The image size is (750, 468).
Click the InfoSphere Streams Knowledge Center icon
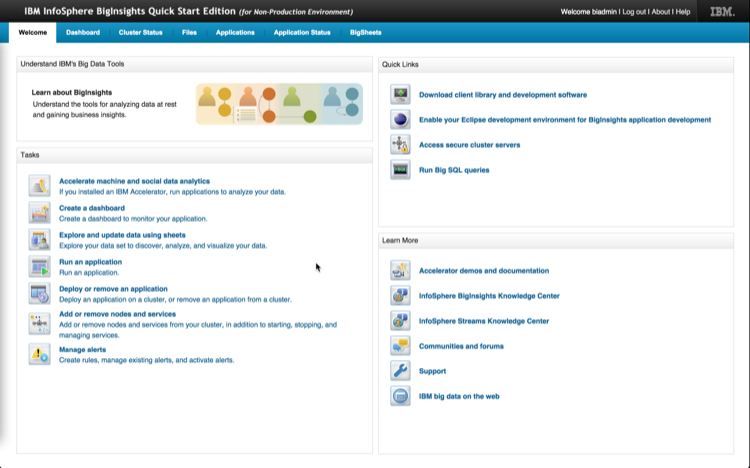click(400, 321)
